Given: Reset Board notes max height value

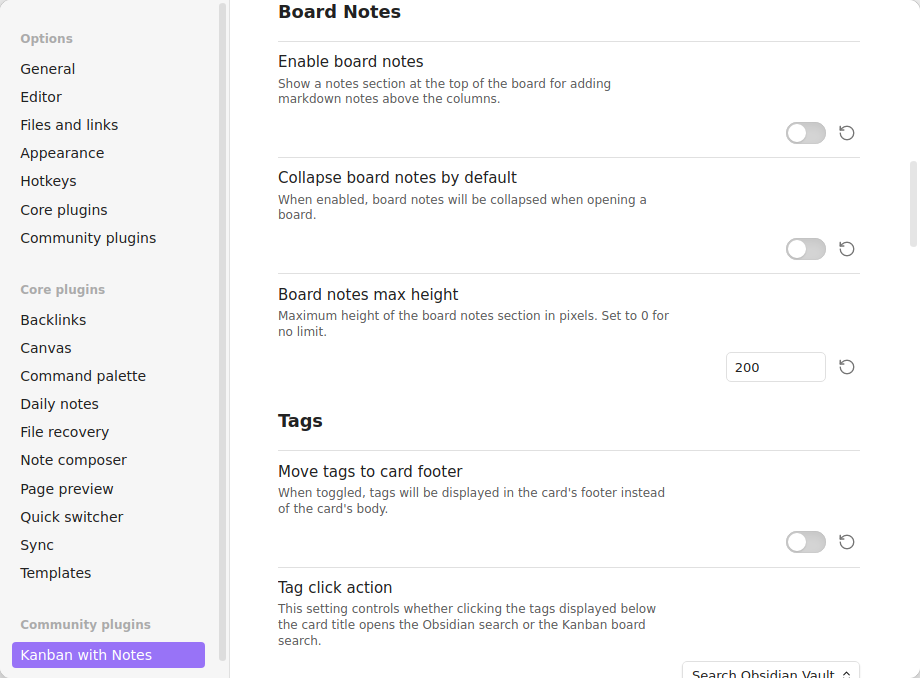Looking at the screenshot, I should [846, 367].
